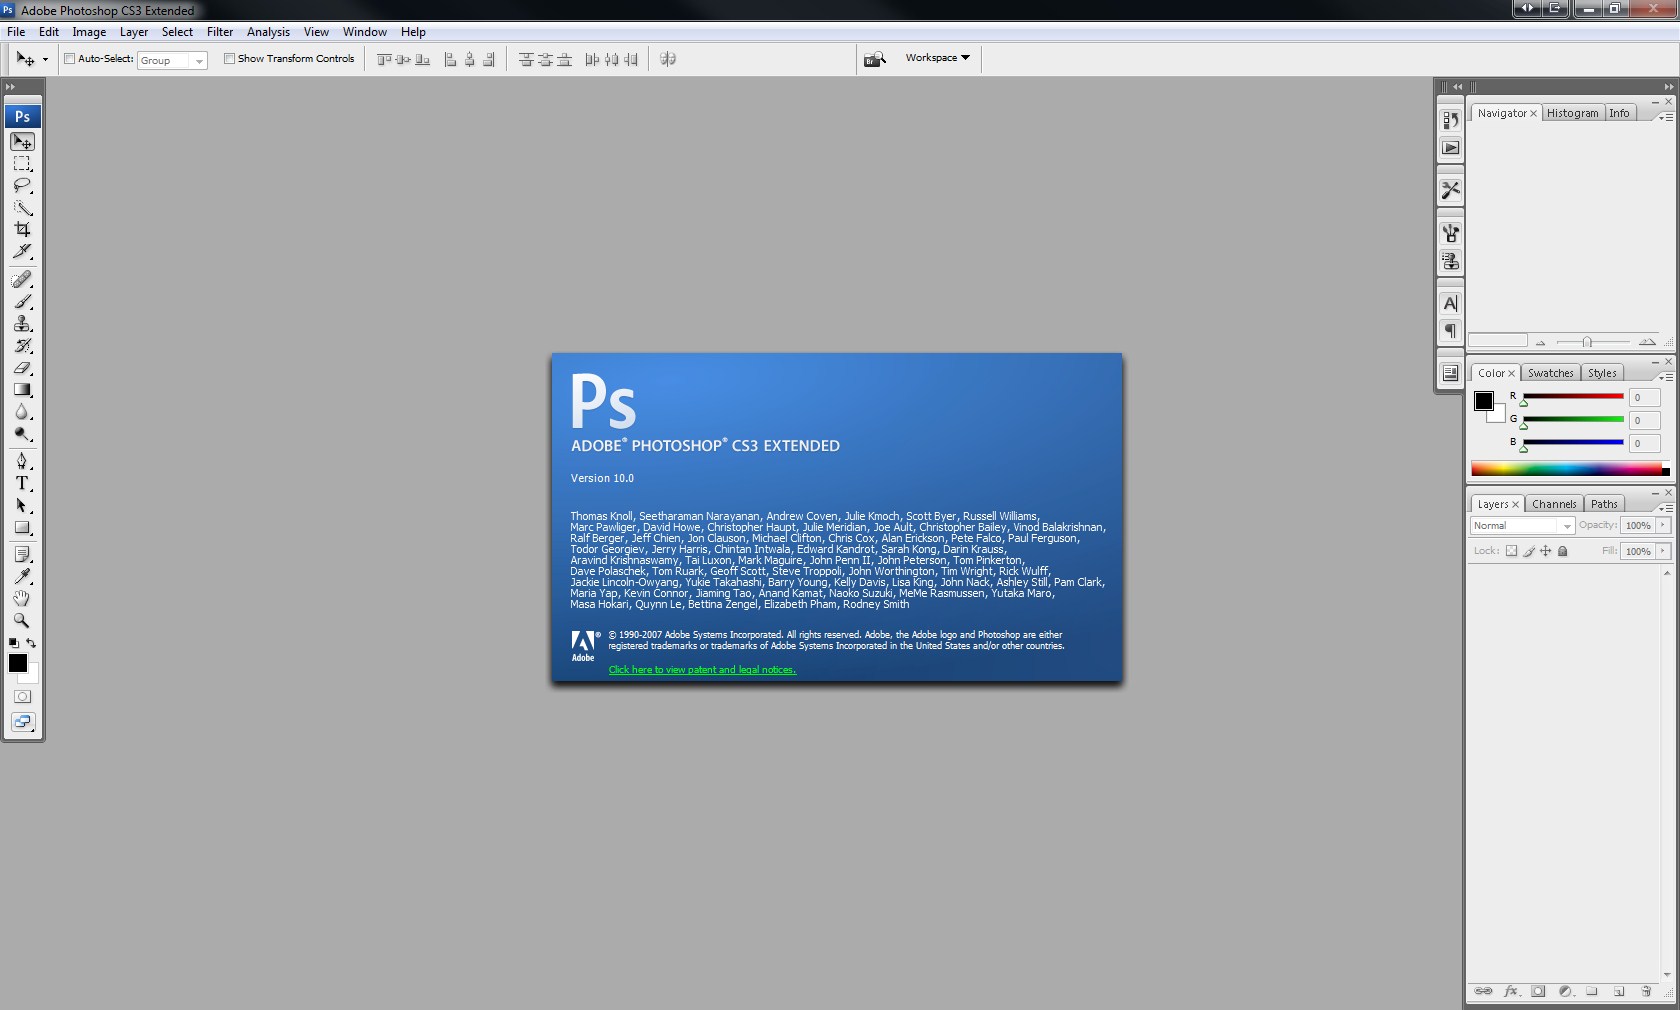
Task: Select the Dodge tool
Action: pos(22,434)
